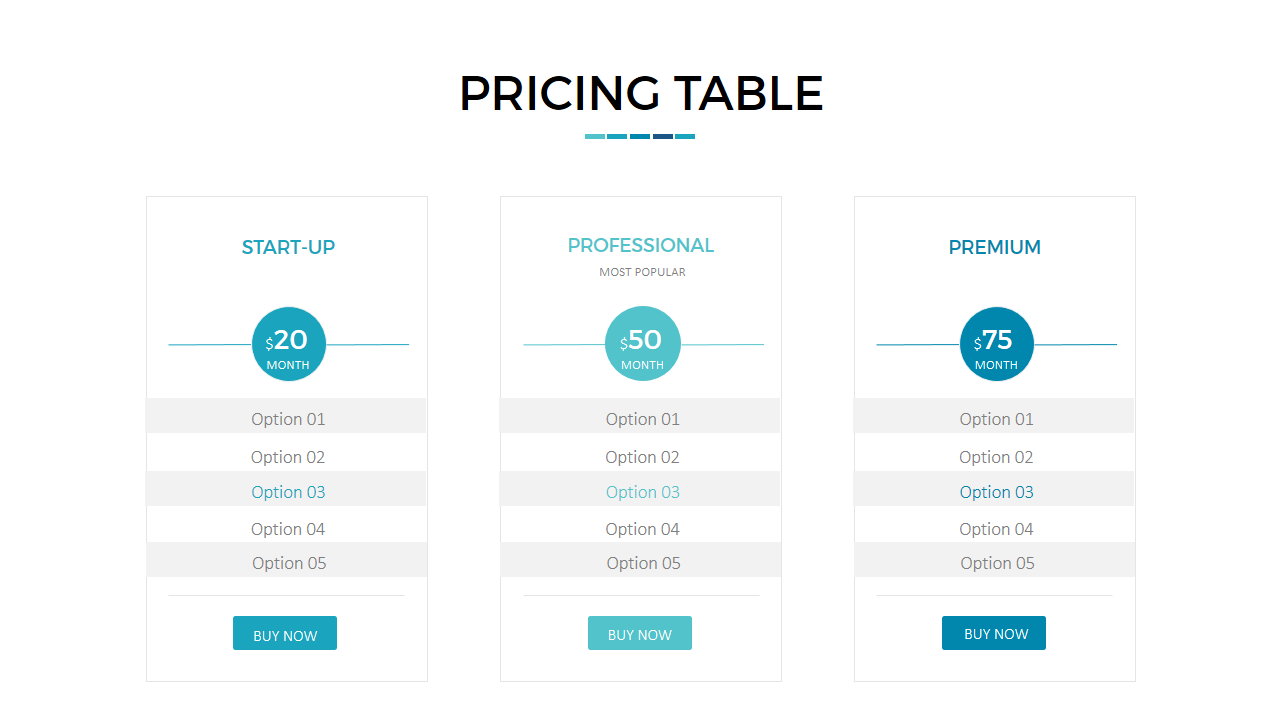
Task: Open the Start-Up plan heading
Action: click(288, 247)
